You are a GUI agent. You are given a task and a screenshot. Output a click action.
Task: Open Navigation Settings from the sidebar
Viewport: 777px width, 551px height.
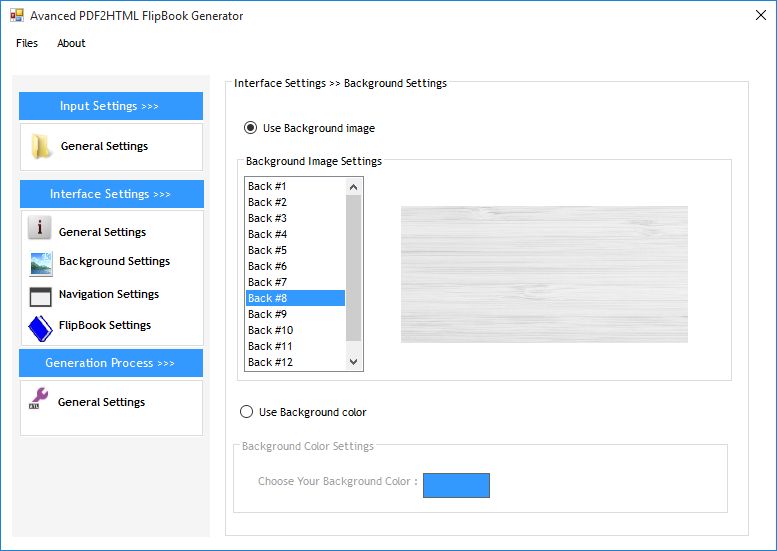pyautogui.click(x=108, y=294)
